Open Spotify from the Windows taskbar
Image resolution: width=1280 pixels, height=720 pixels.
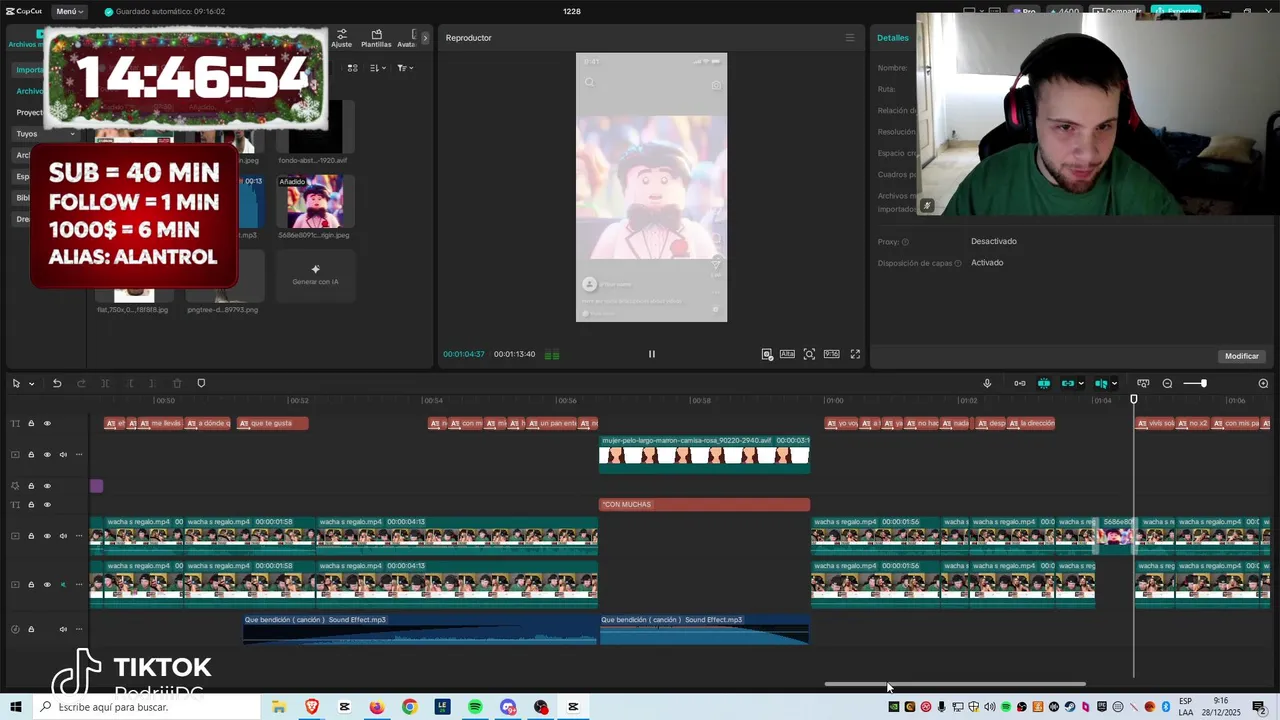[475, 707]
